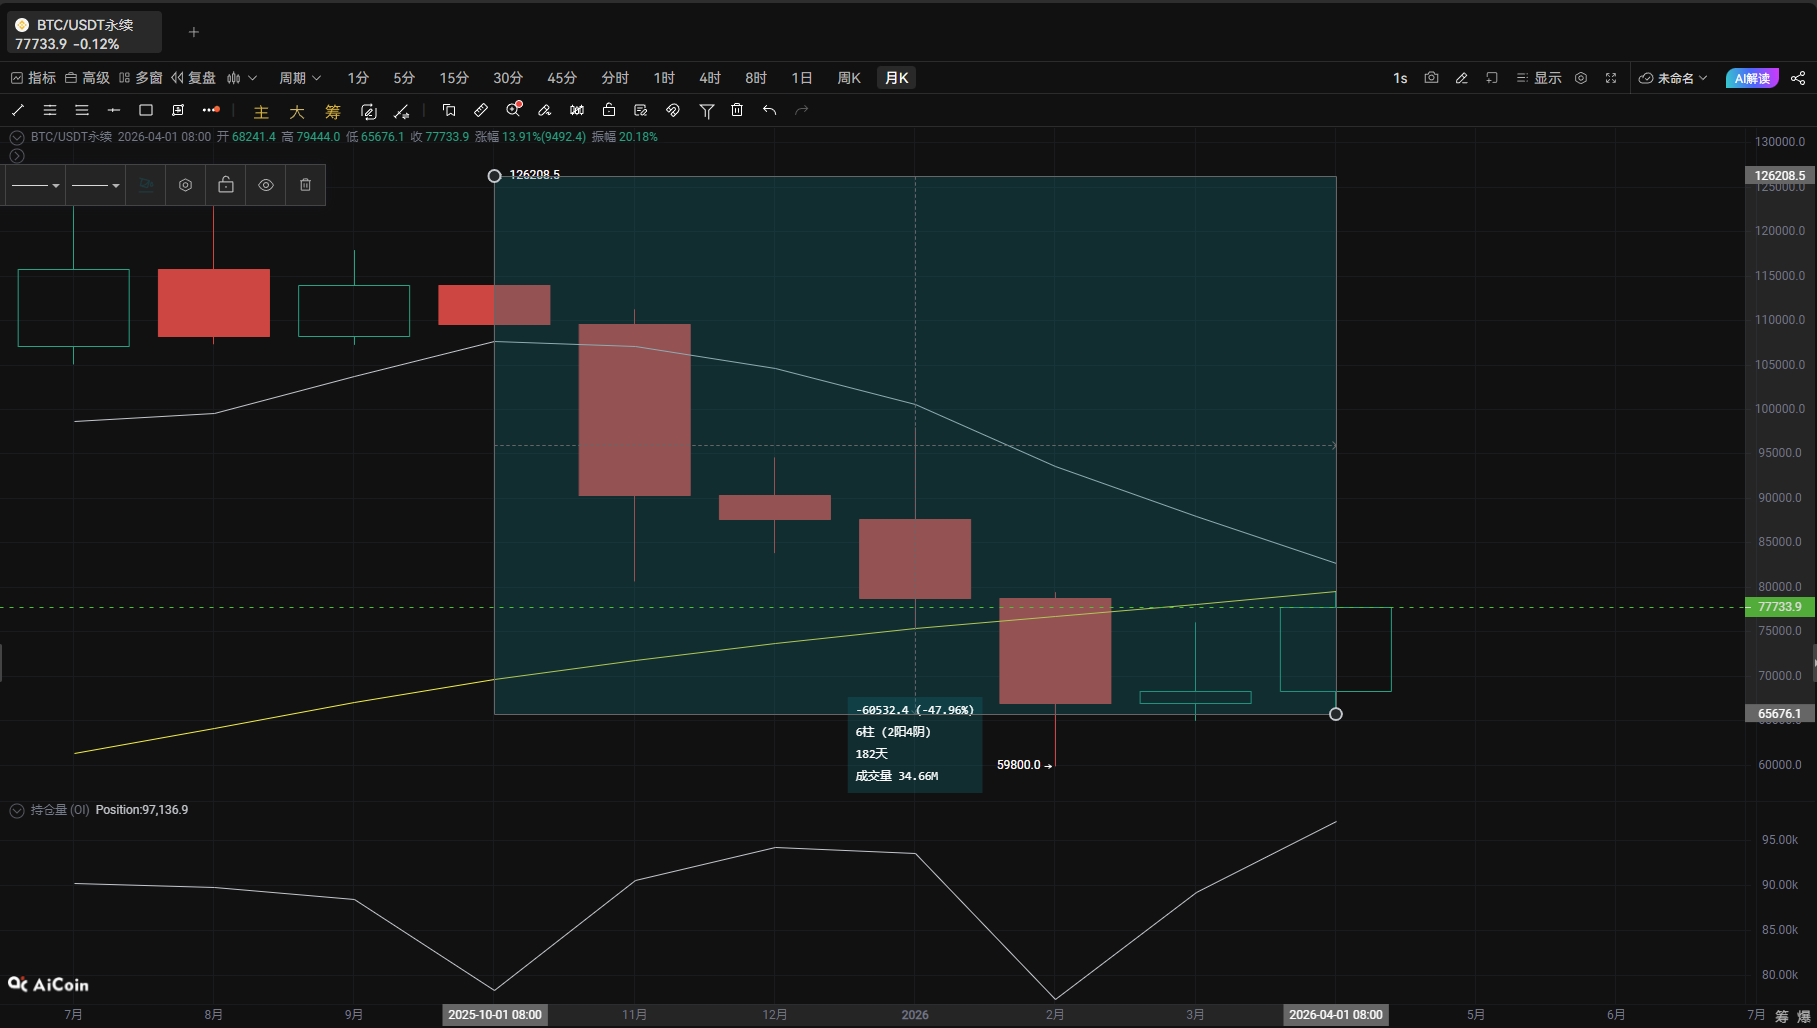Click the filter funnel icon
This screenshot has height=1028, width=1817.
point(707,110)
